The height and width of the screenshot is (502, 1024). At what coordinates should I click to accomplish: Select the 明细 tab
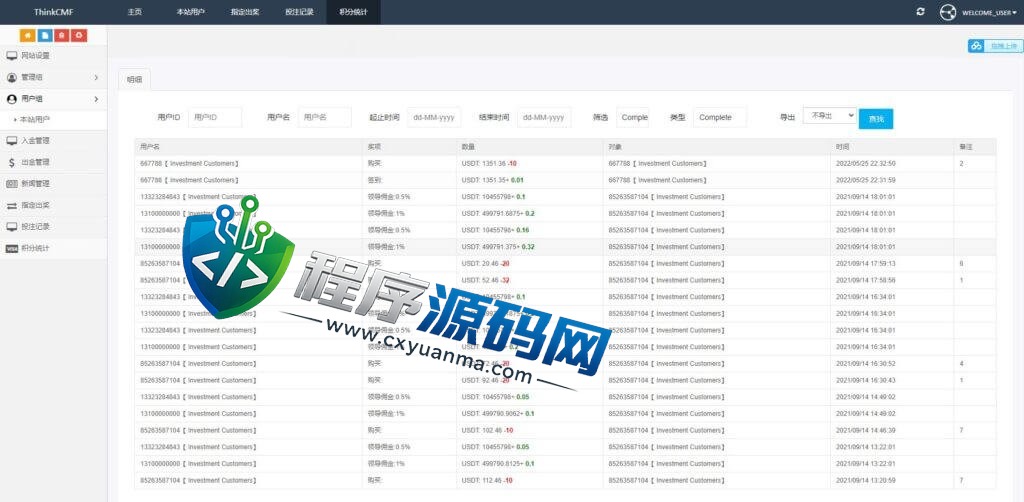click(x=135, y=79)
